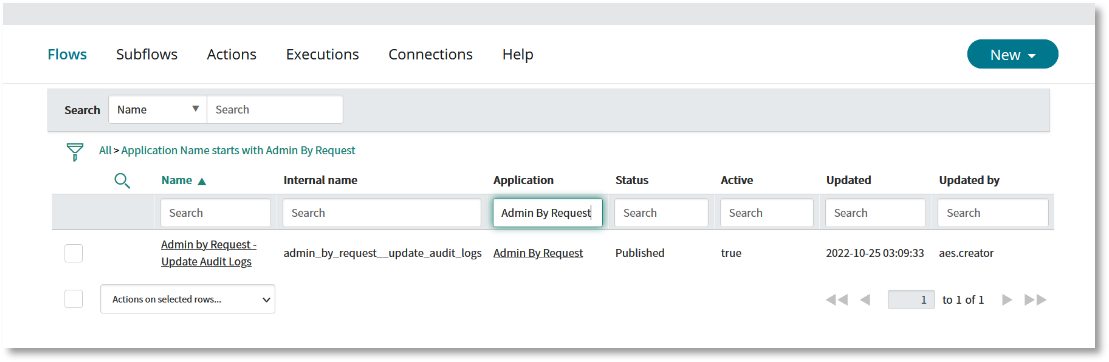1109x362 pixels.
Task: Go to first page of results
Action: pos(837,300)
